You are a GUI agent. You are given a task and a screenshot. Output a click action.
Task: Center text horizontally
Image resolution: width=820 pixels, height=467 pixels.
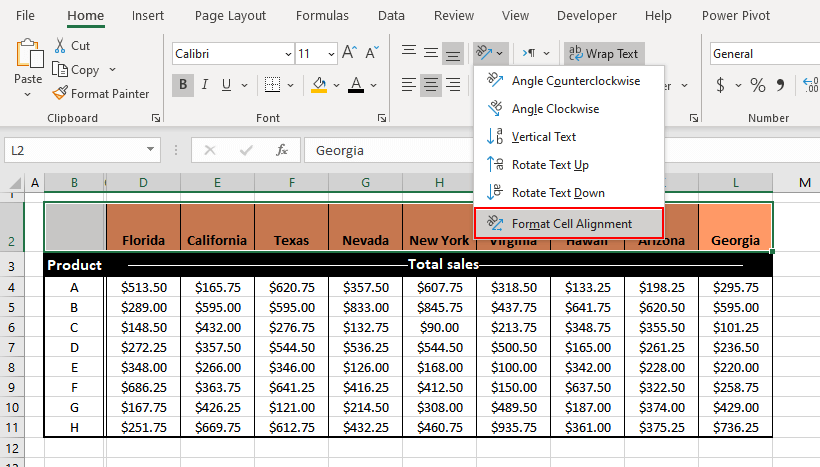pyautogui.click(x=431, y=85)
